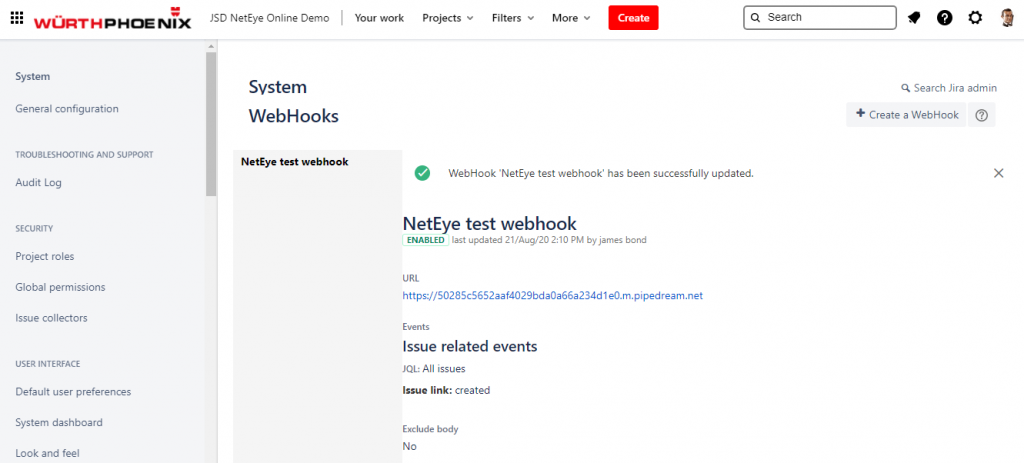Screen dimensions: 1024x463
Task: Expand the Projects dropdown
Action: 448,18
